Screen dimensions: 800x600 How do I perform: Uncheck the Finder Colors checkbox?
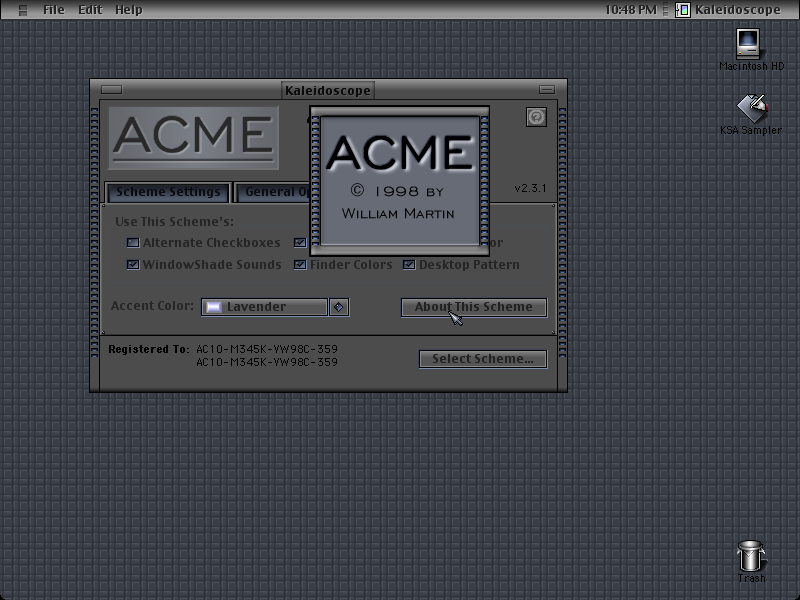pyautogui.click(x=299, y=264)
